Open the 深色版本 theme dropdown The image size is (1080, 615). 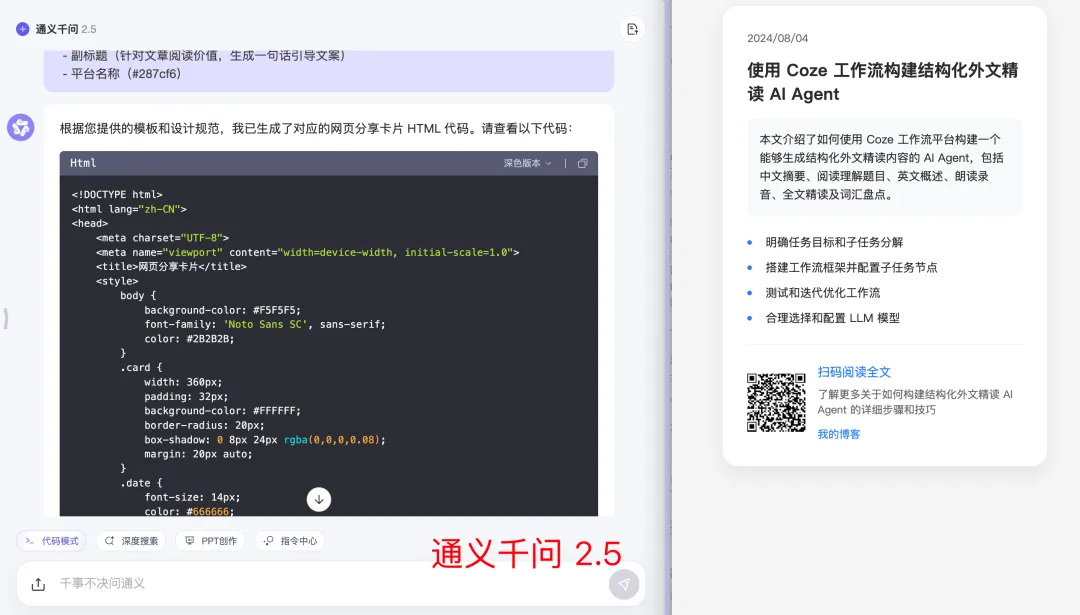(527, 163)
